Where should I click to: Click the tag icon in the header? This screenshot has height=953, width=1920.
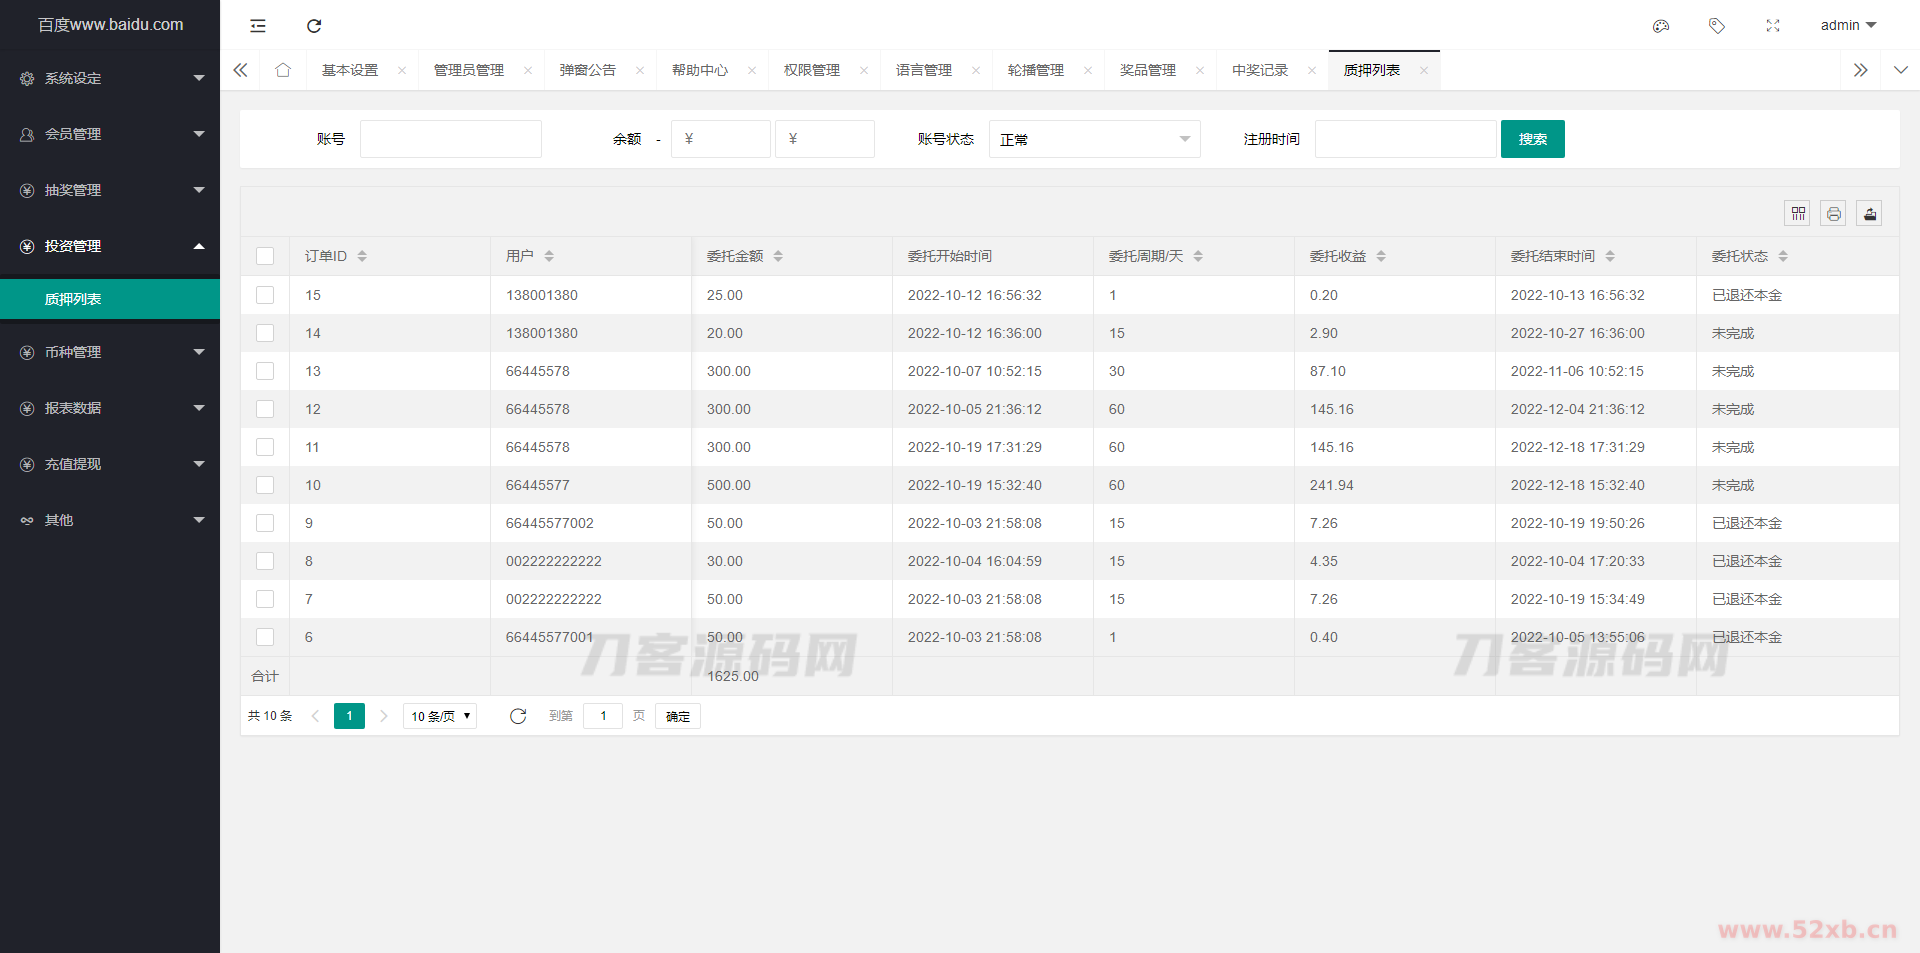(x=1717, y=25)
